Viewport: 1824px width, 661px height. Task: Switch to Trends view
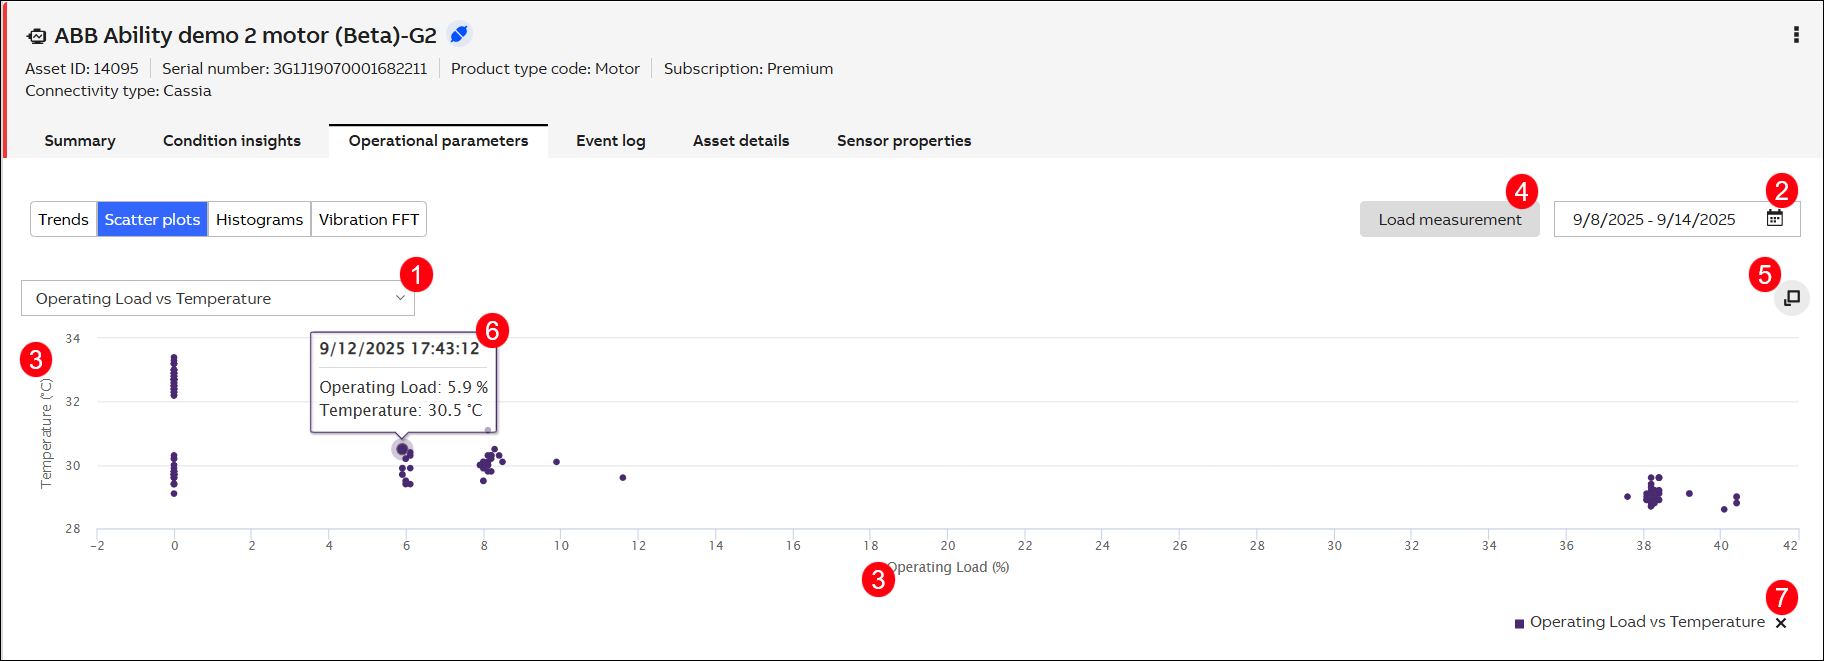click(x=64, y=219)
